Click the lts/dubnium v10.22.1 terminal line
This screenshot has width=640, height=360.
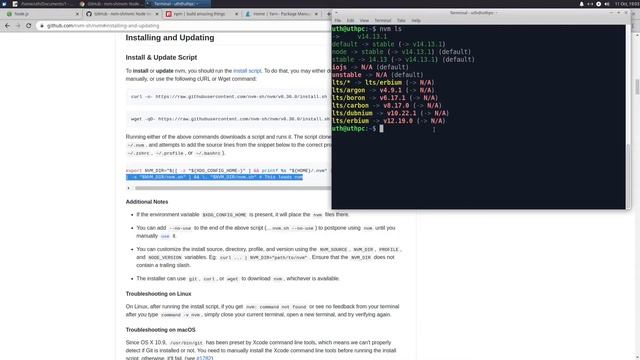(x=390, y=113)
